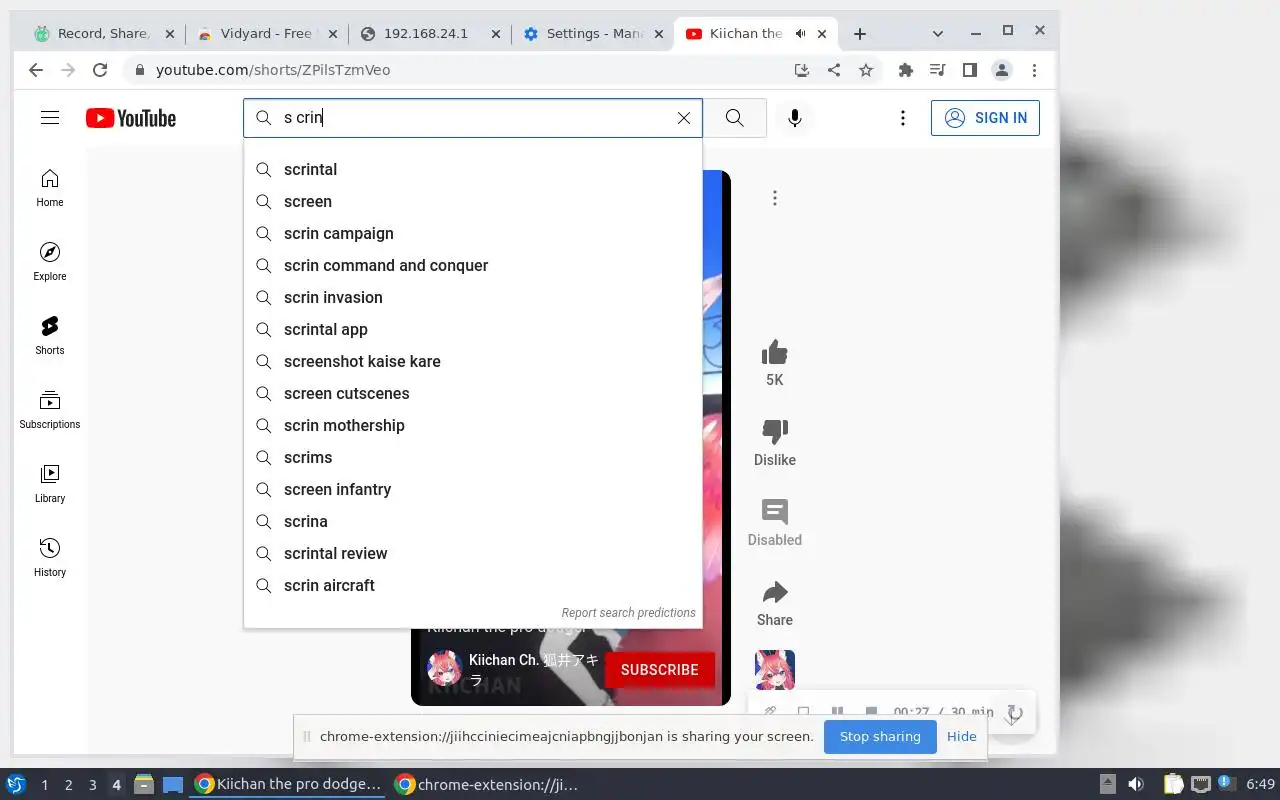Click share this page icon in address bar
The height and width of the screenshot is (800, 1280).
point(834,70)
